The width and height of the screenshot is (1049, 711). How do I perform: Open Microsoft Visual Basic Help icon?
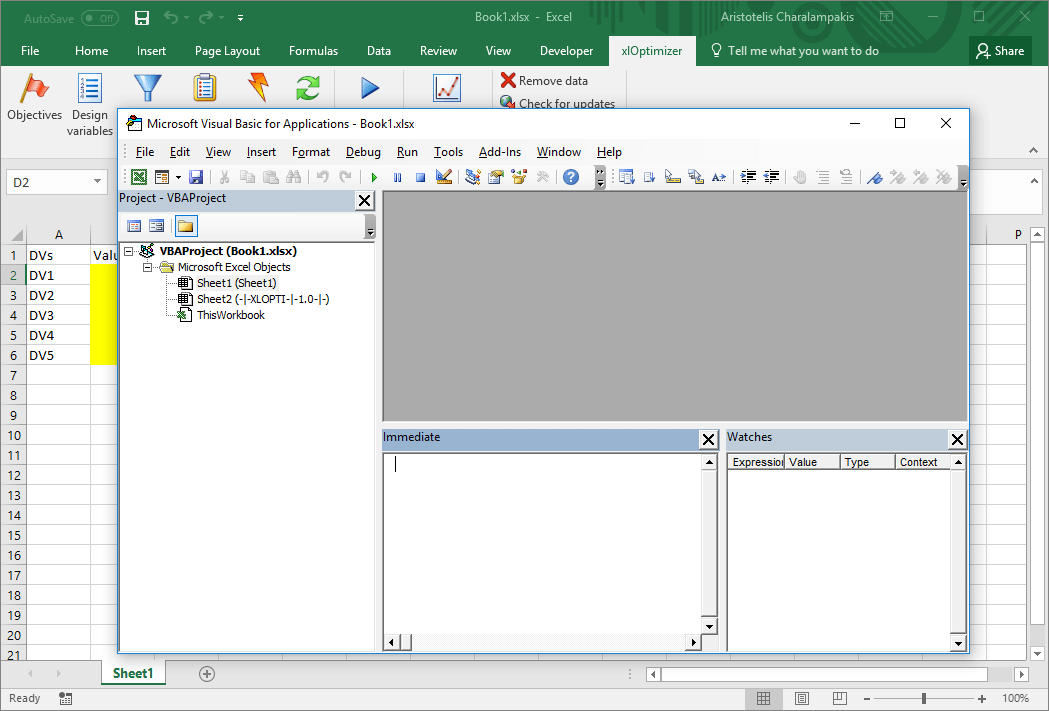point(570,177)
